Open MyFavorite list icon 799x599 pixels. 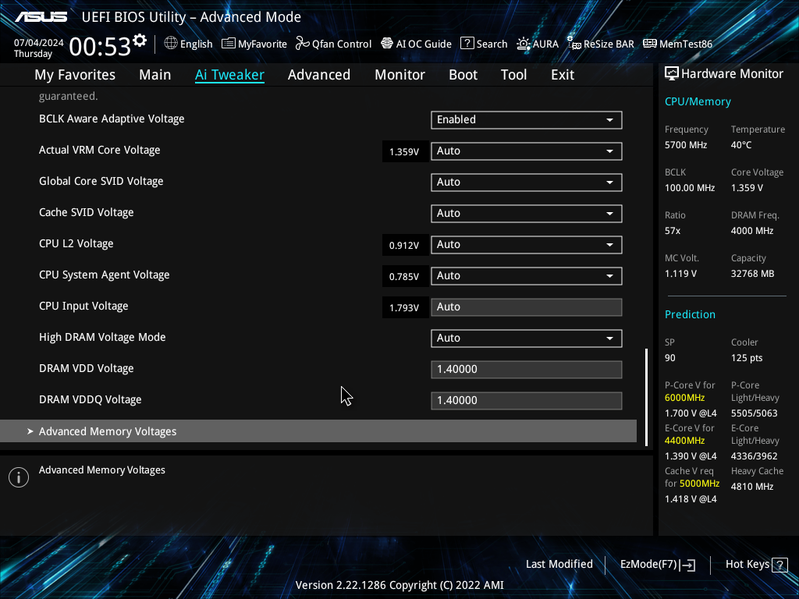click(x=228, y=43)
